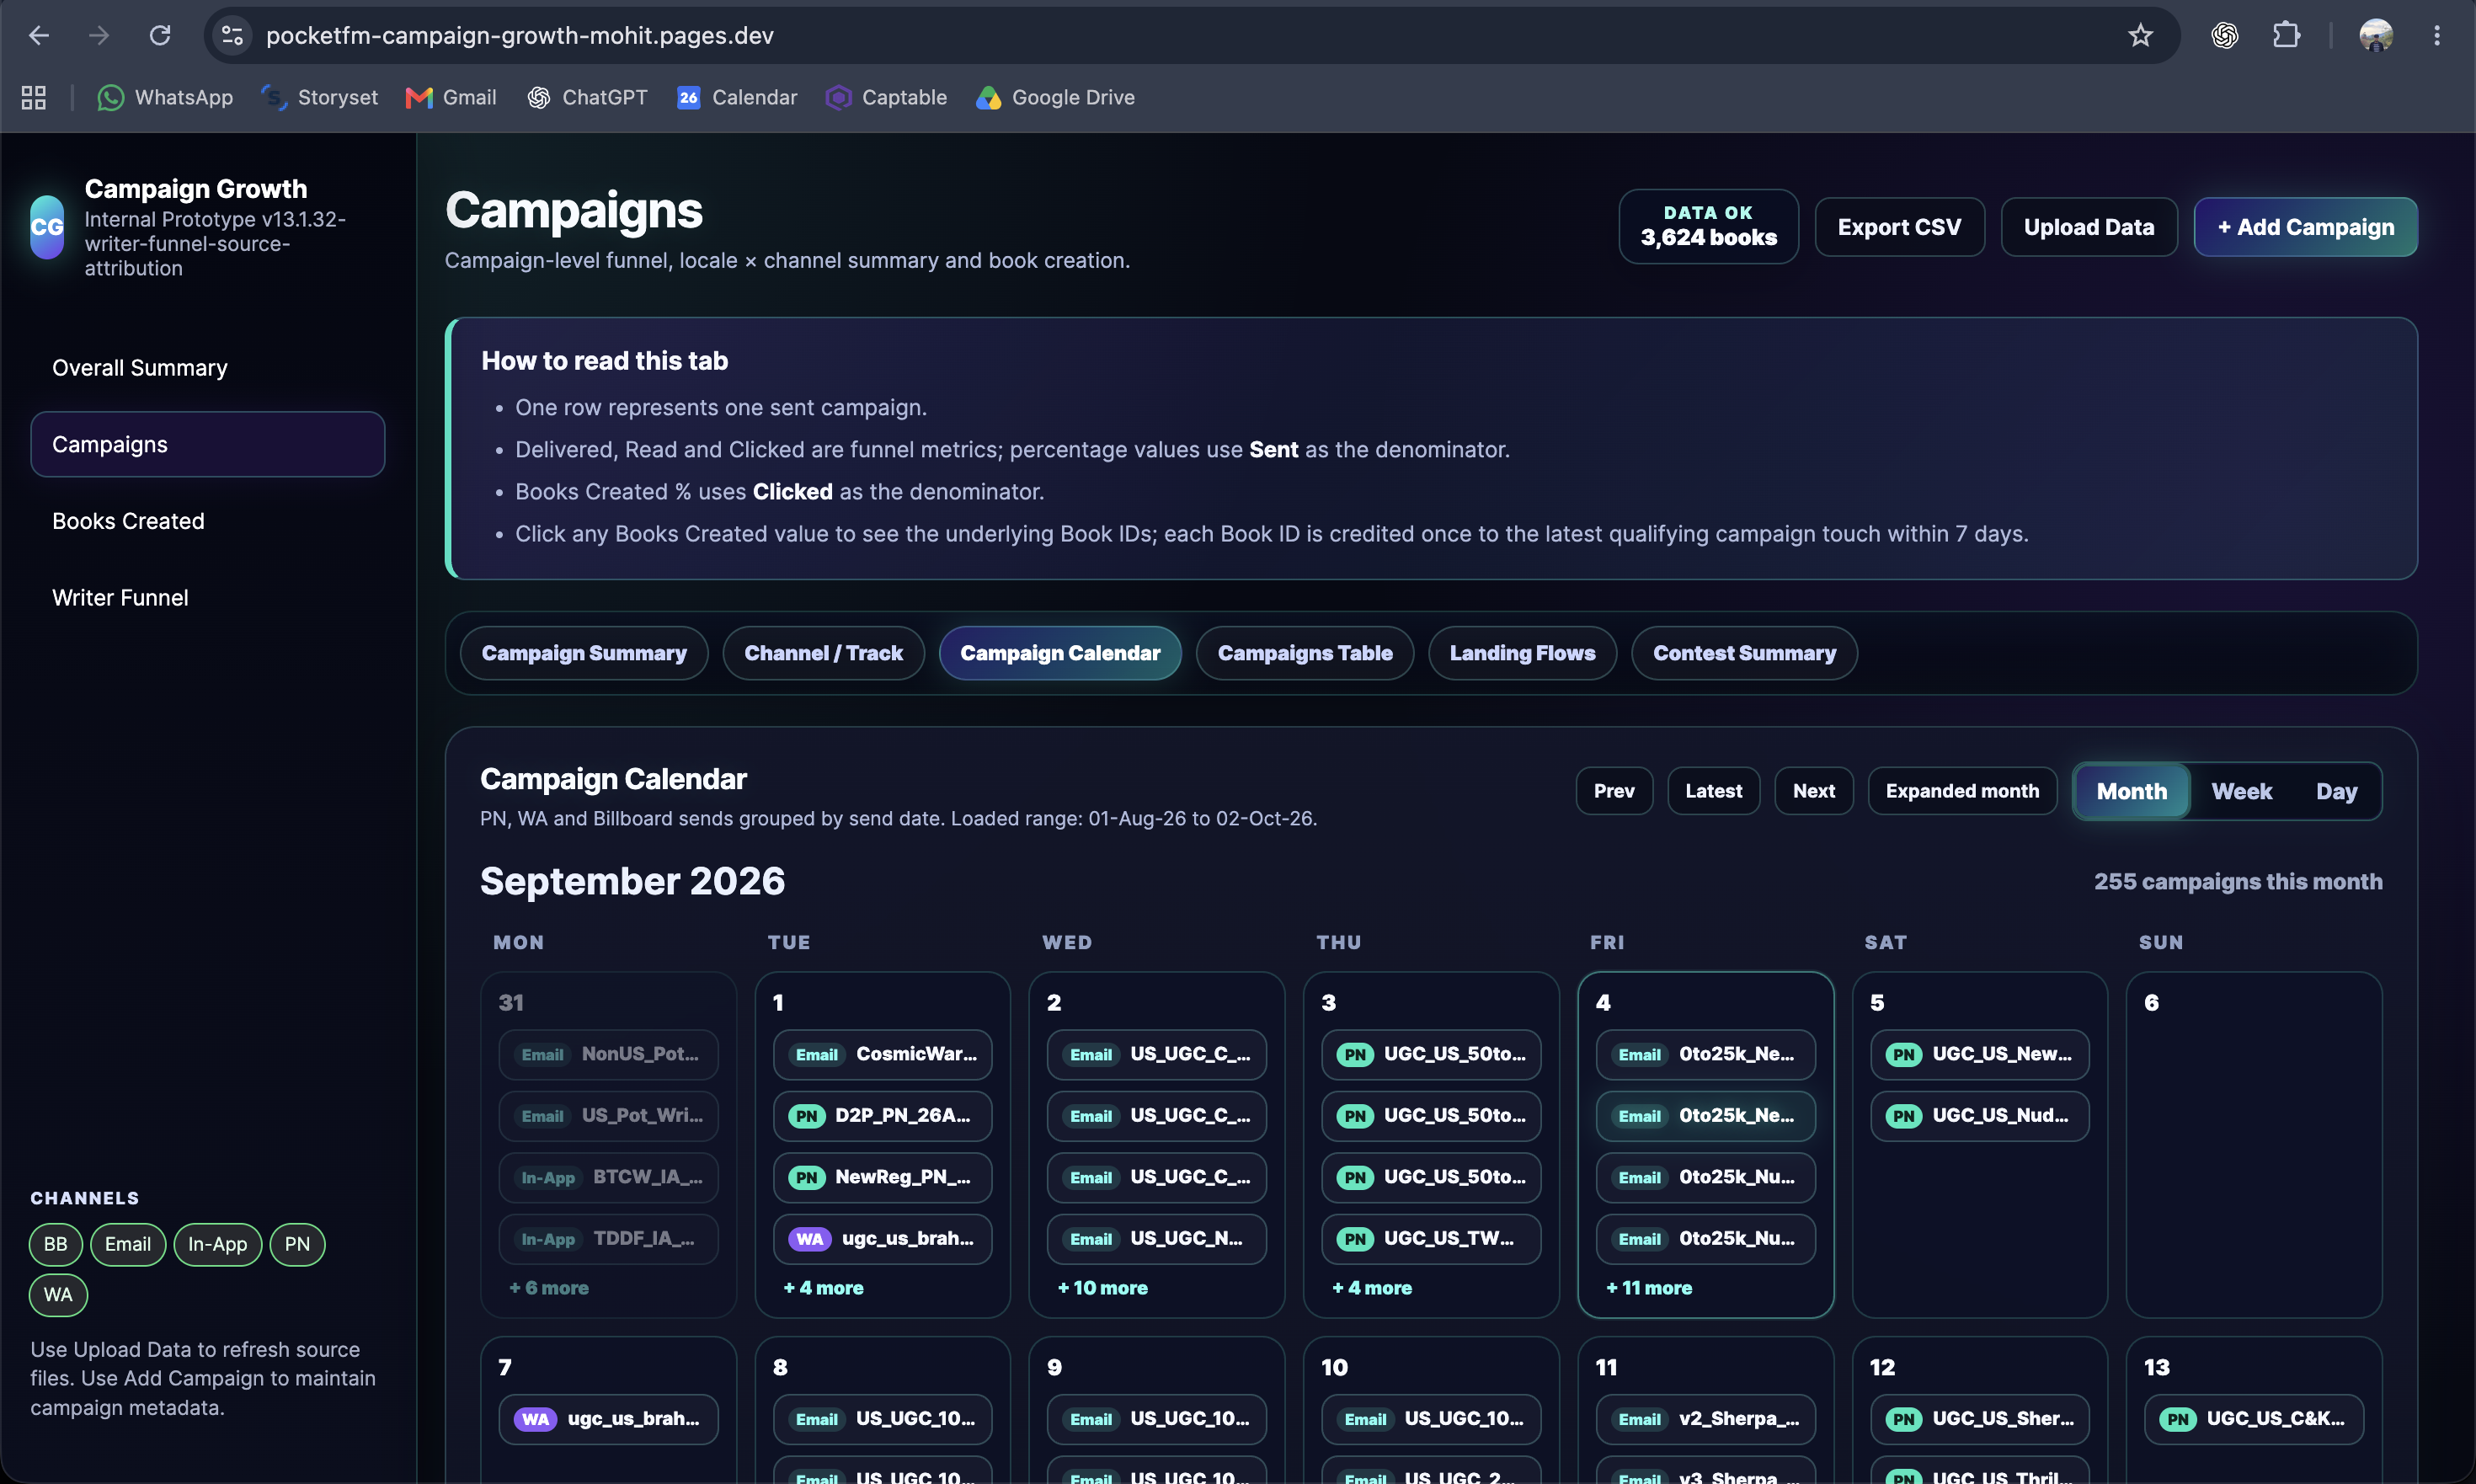Screen dimensions: 2476x1484
Task: Open Overall Summary in the sidebar
Action: 208,368
